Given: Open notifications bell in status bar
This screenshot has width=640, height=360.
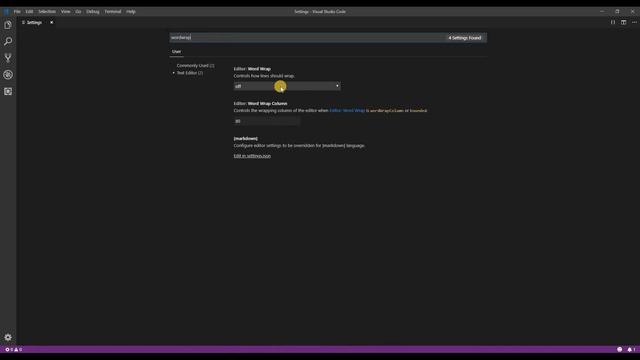Looking at the screenshot, I should pos(631,349).
